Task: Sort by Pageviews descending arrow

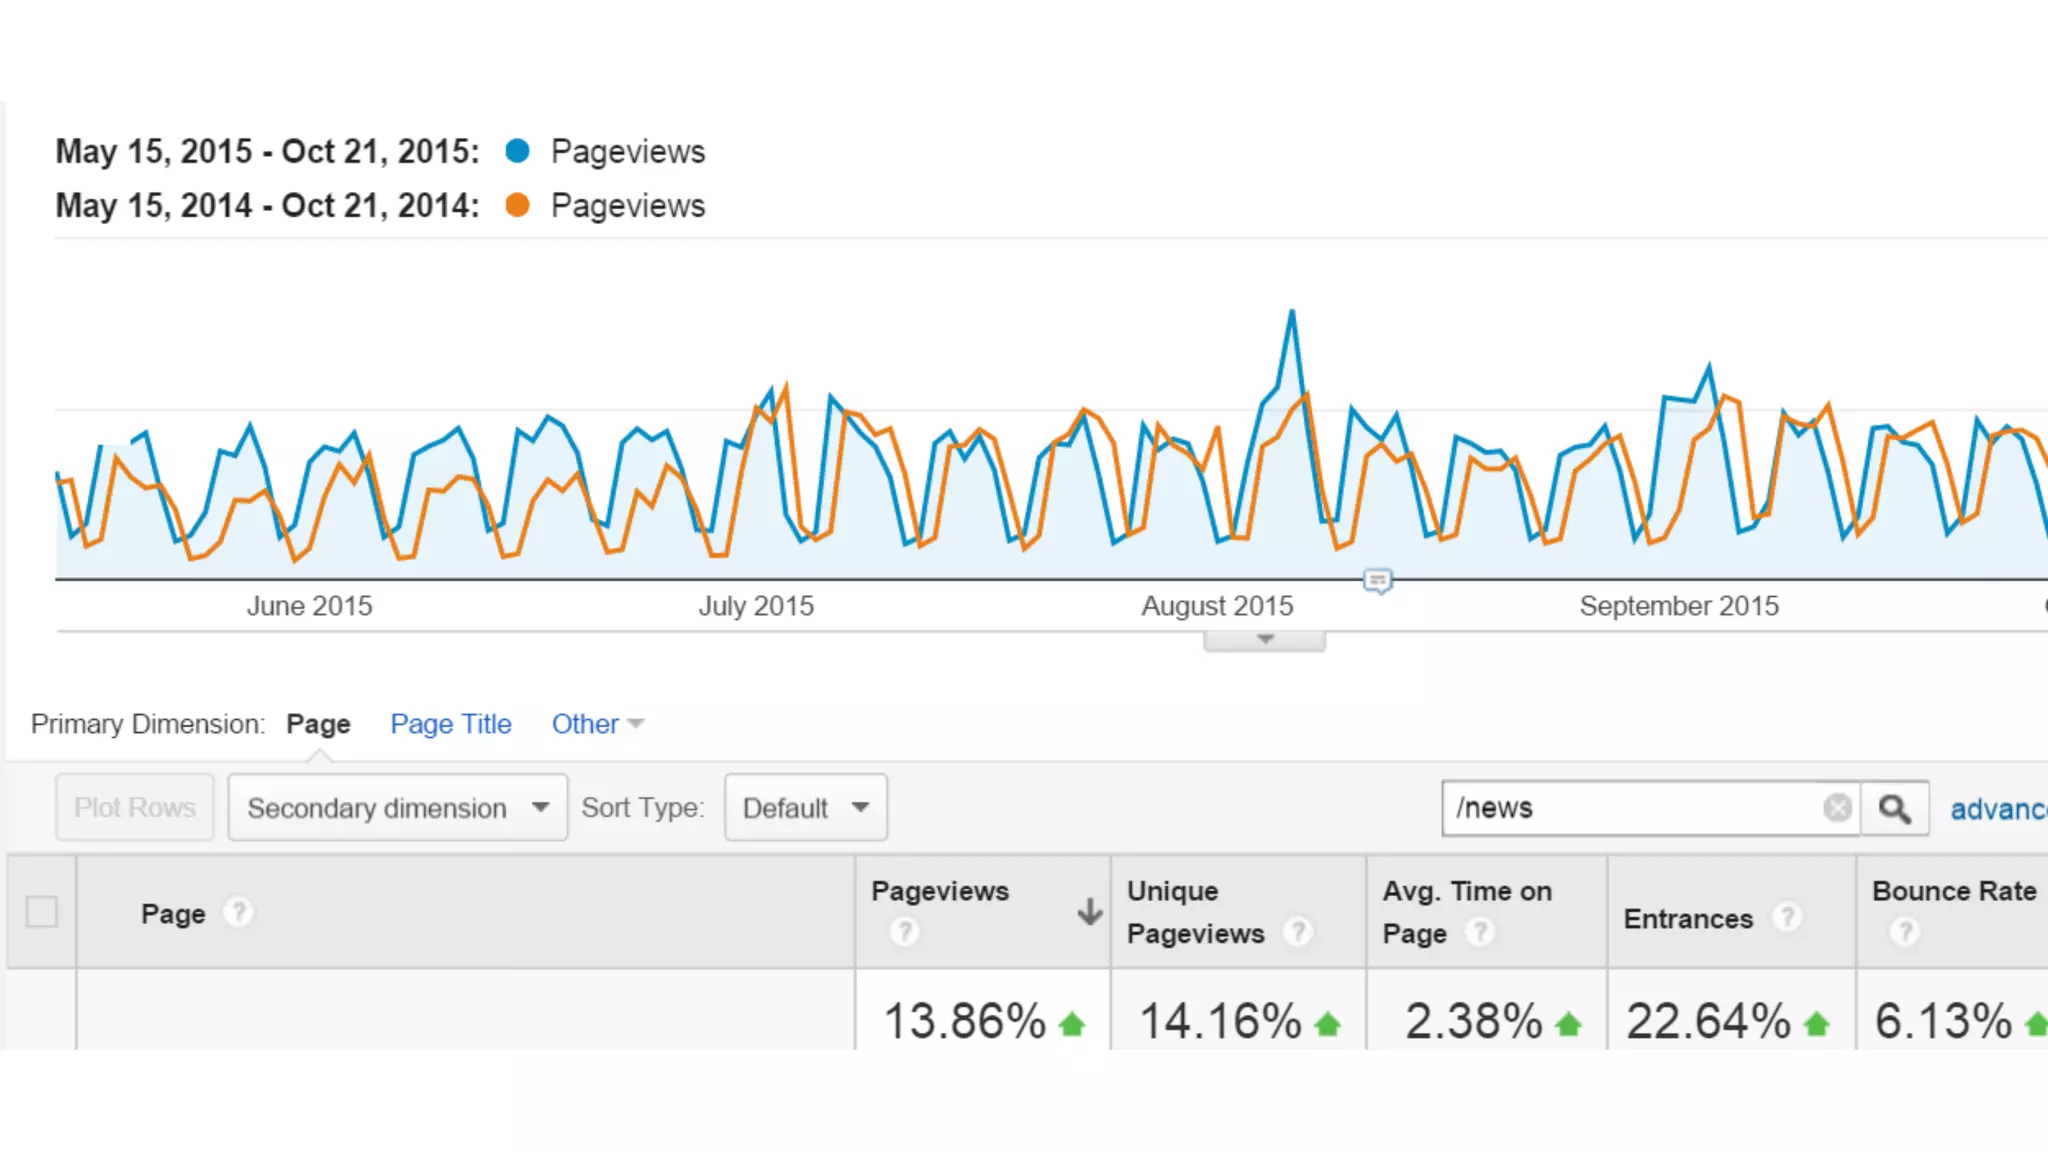Action: pos(1089,911)
